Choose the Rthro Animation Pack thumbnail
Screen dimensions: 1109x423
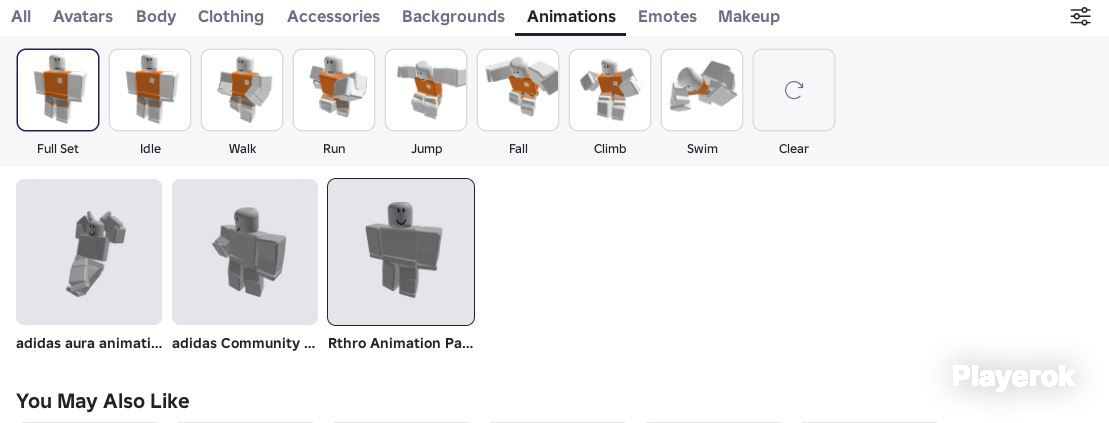click(401, 252)
